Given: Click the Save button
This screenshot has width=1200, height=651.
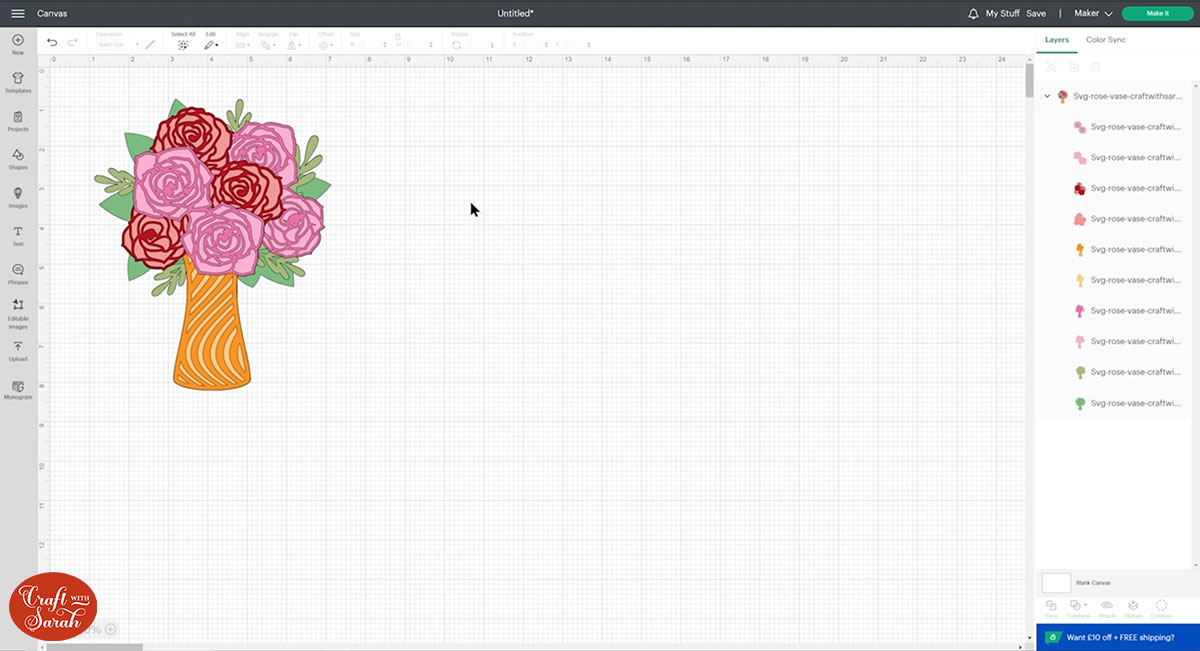Looking at the screenshot, I should (1036, 14).
